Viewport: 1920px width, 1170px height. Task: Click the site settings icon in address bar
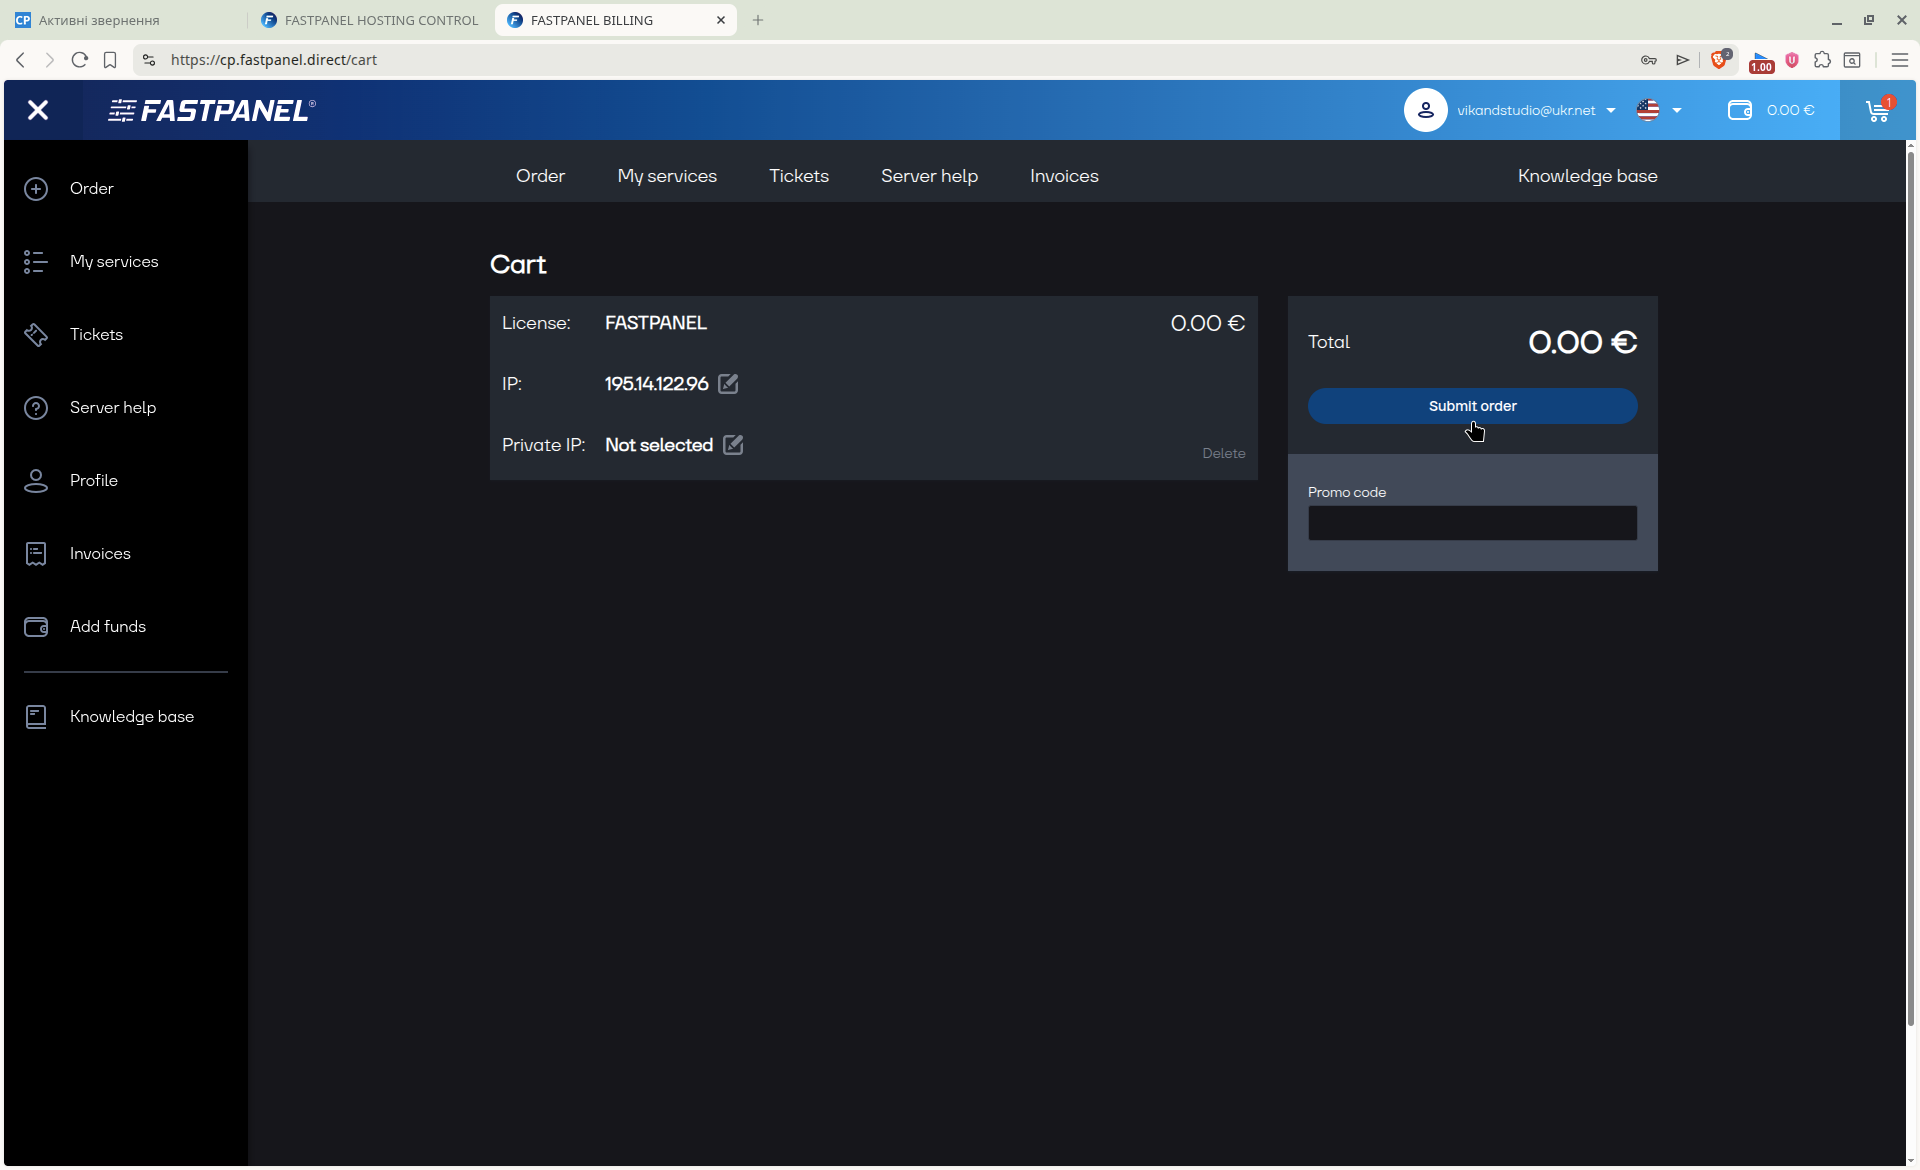point(149,60)
